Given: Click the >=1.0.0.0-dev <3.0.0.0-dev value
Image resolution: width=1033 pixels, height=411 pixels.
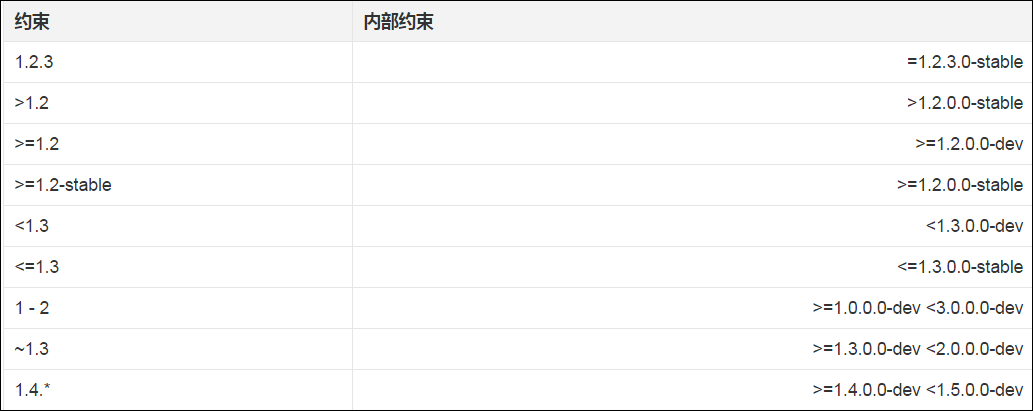Looking at the screenshot, I should 918,308.
